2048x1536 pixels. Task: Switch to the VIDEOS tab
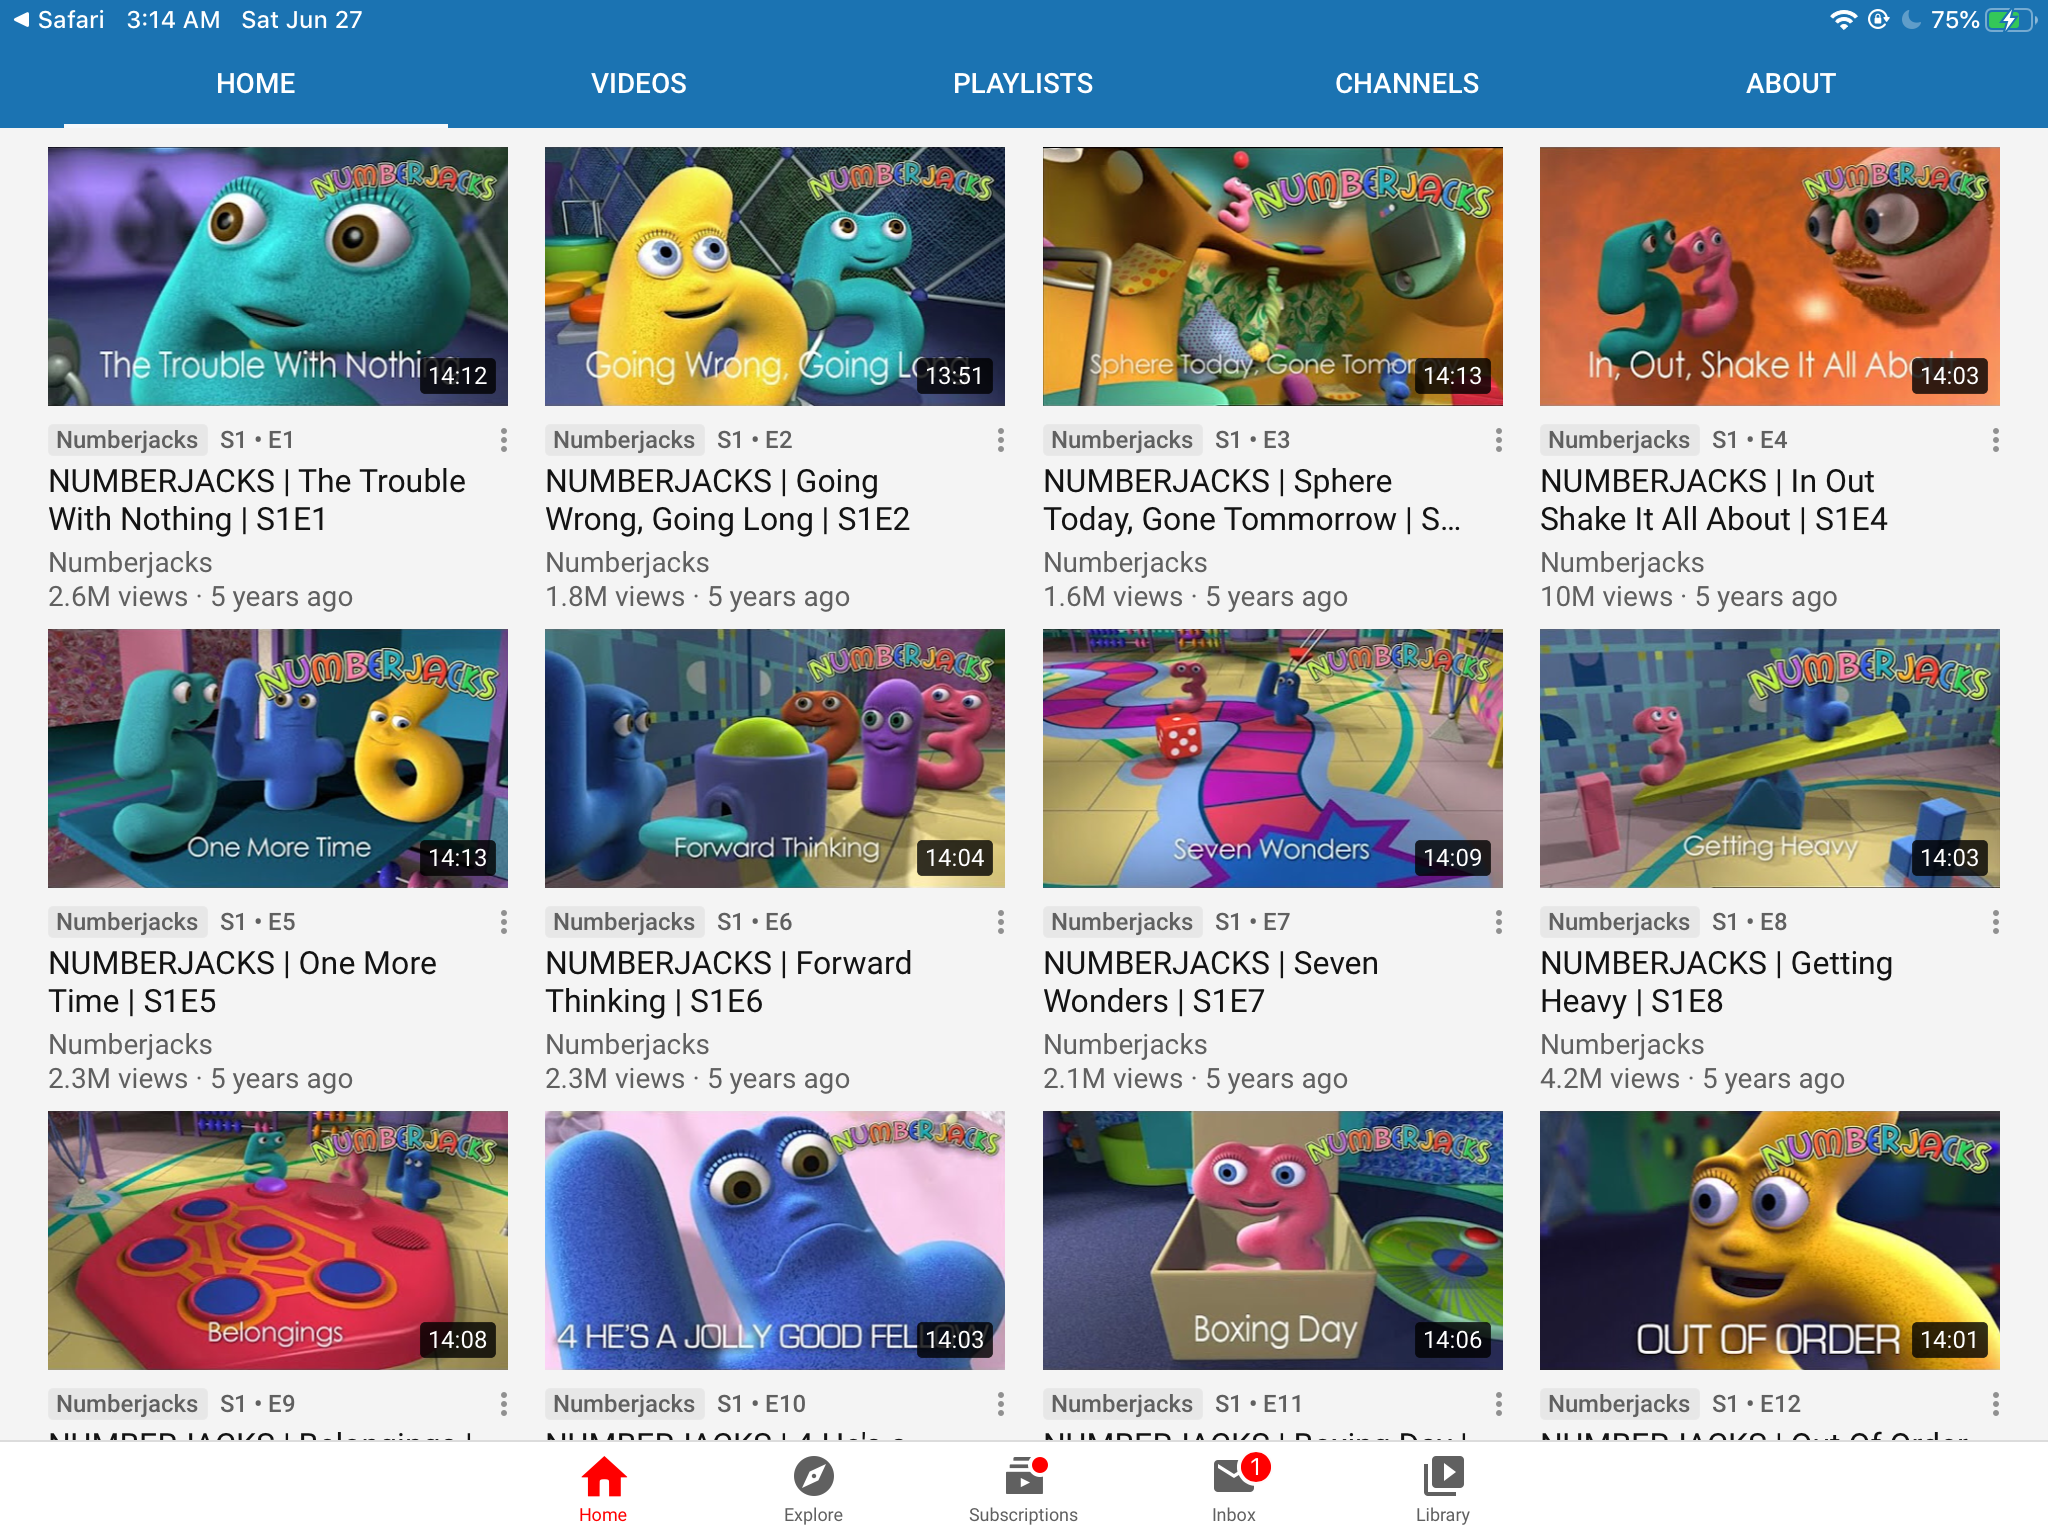[639, 84]
